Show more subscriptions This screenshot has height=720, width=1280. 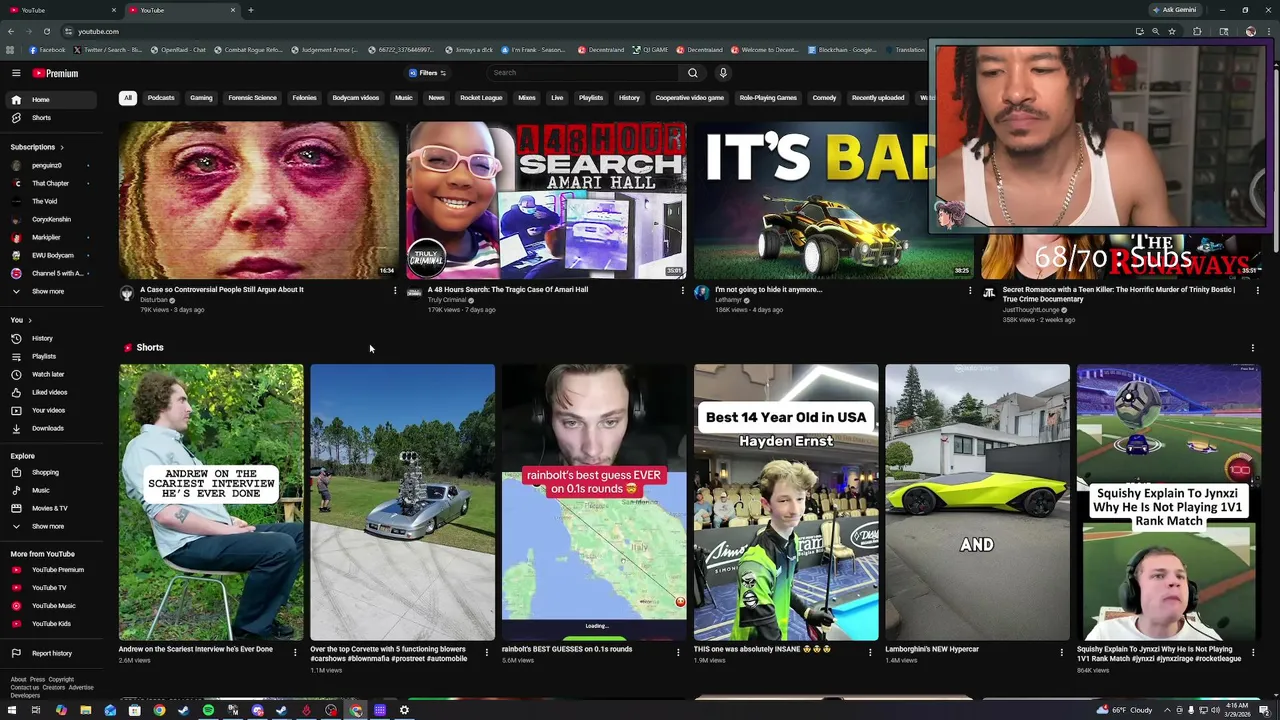click(50, 291)
